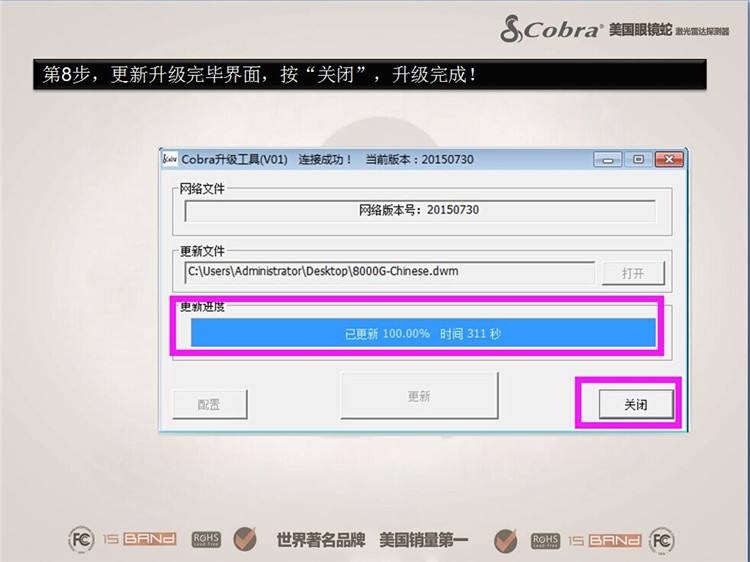The image size is (750, 562).
Task: Click the right RoHS badge
Action: point(545,541)
